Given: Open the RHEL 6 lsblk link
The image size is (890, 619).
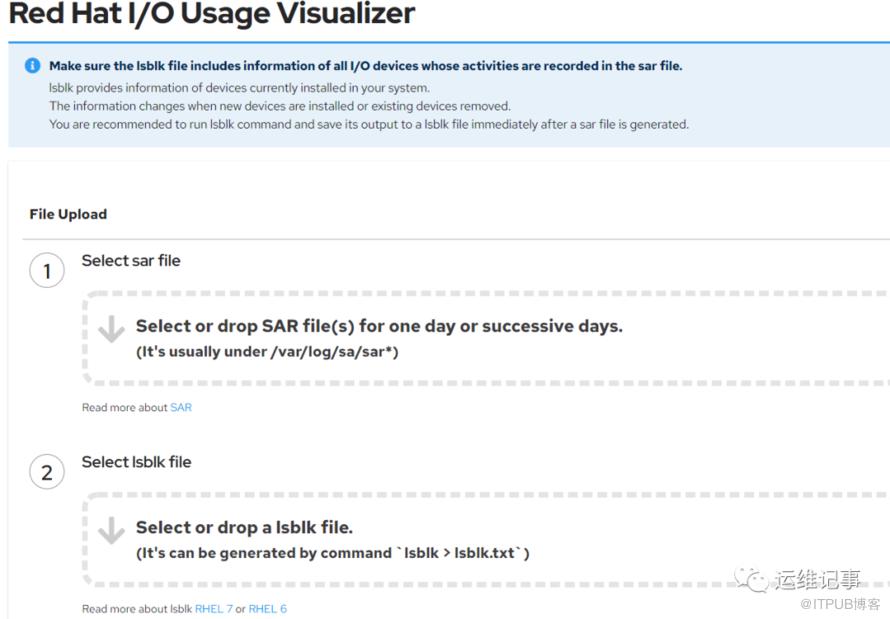Looking at the screenshot, I should tap(267, 609).
